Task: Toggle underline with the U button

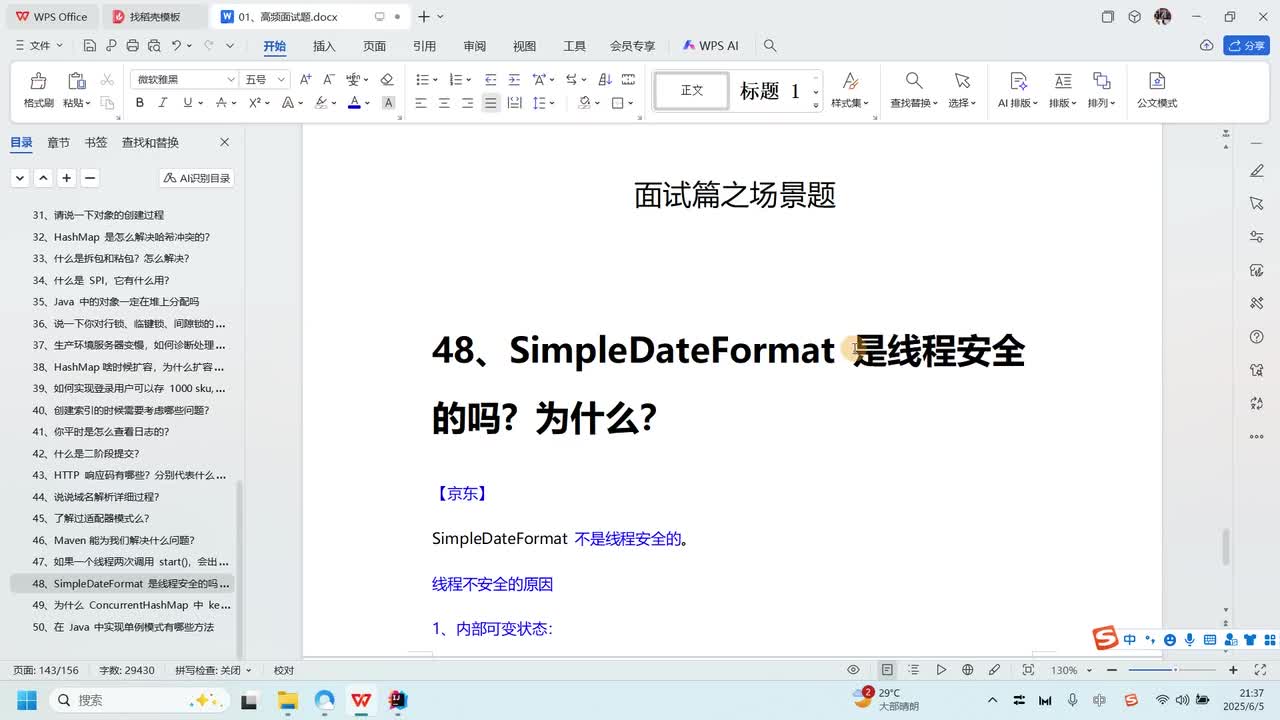Action: (x=187, y=103)
